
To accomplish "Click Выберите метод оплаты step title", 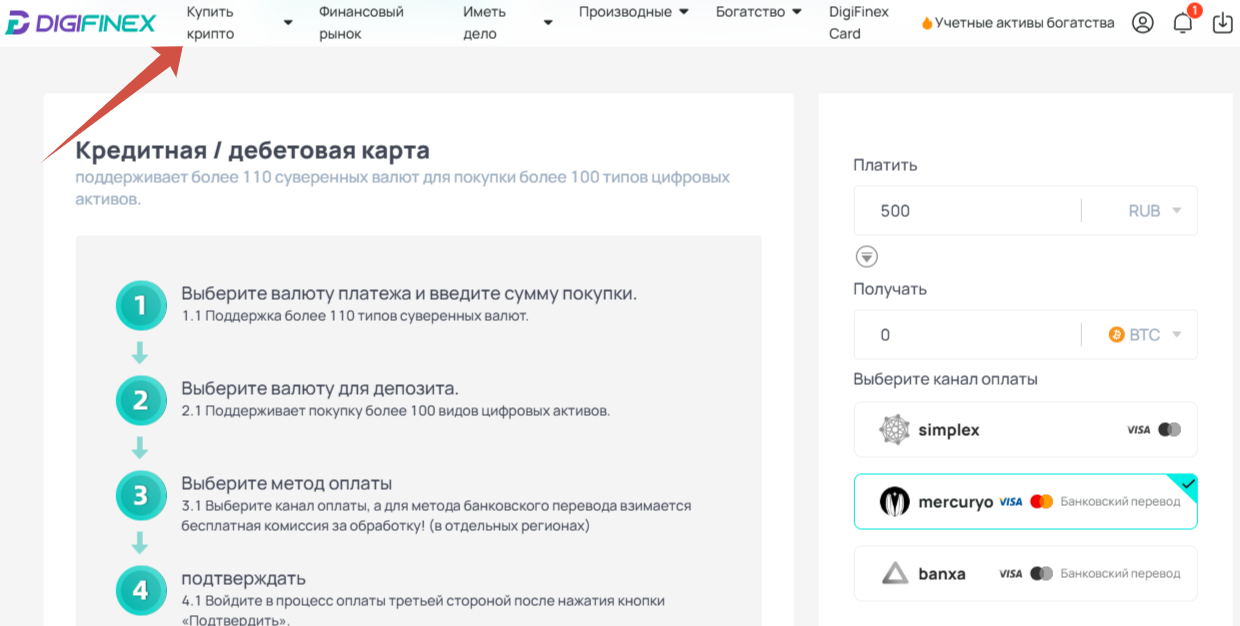I will point(287,484).
